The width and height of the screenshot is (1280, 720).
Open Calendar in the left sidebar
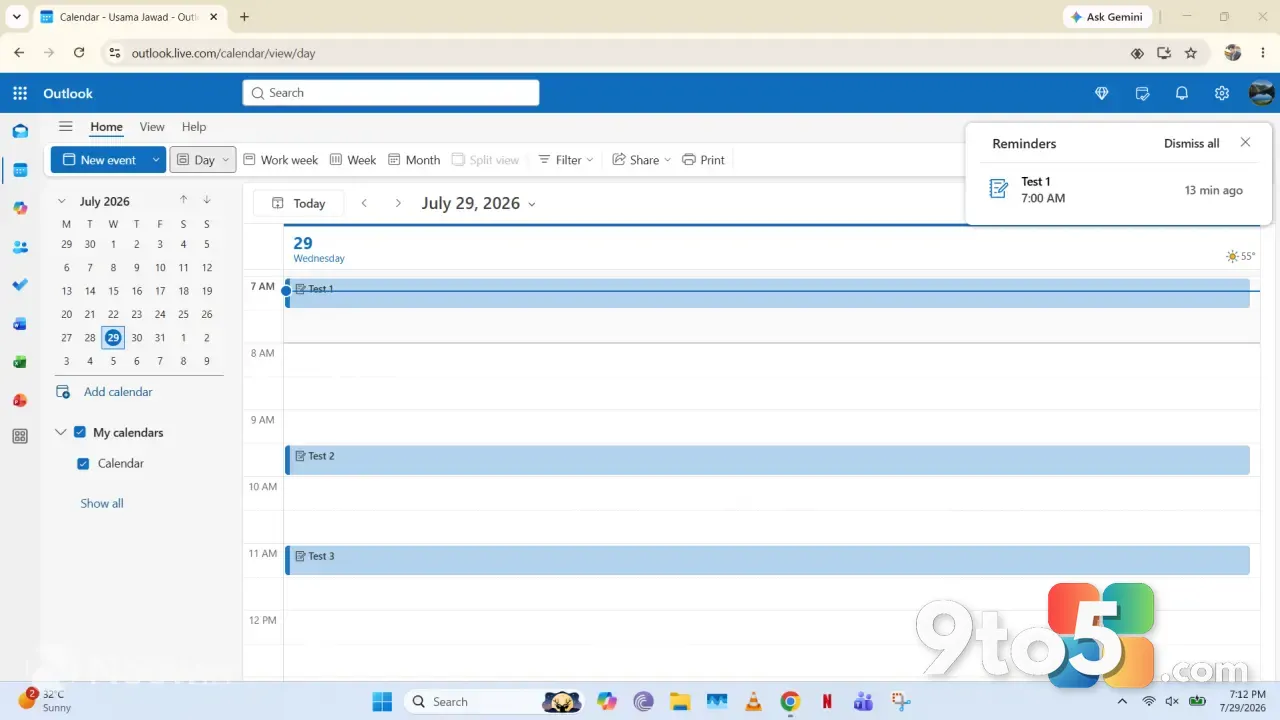tap(20, 170)
